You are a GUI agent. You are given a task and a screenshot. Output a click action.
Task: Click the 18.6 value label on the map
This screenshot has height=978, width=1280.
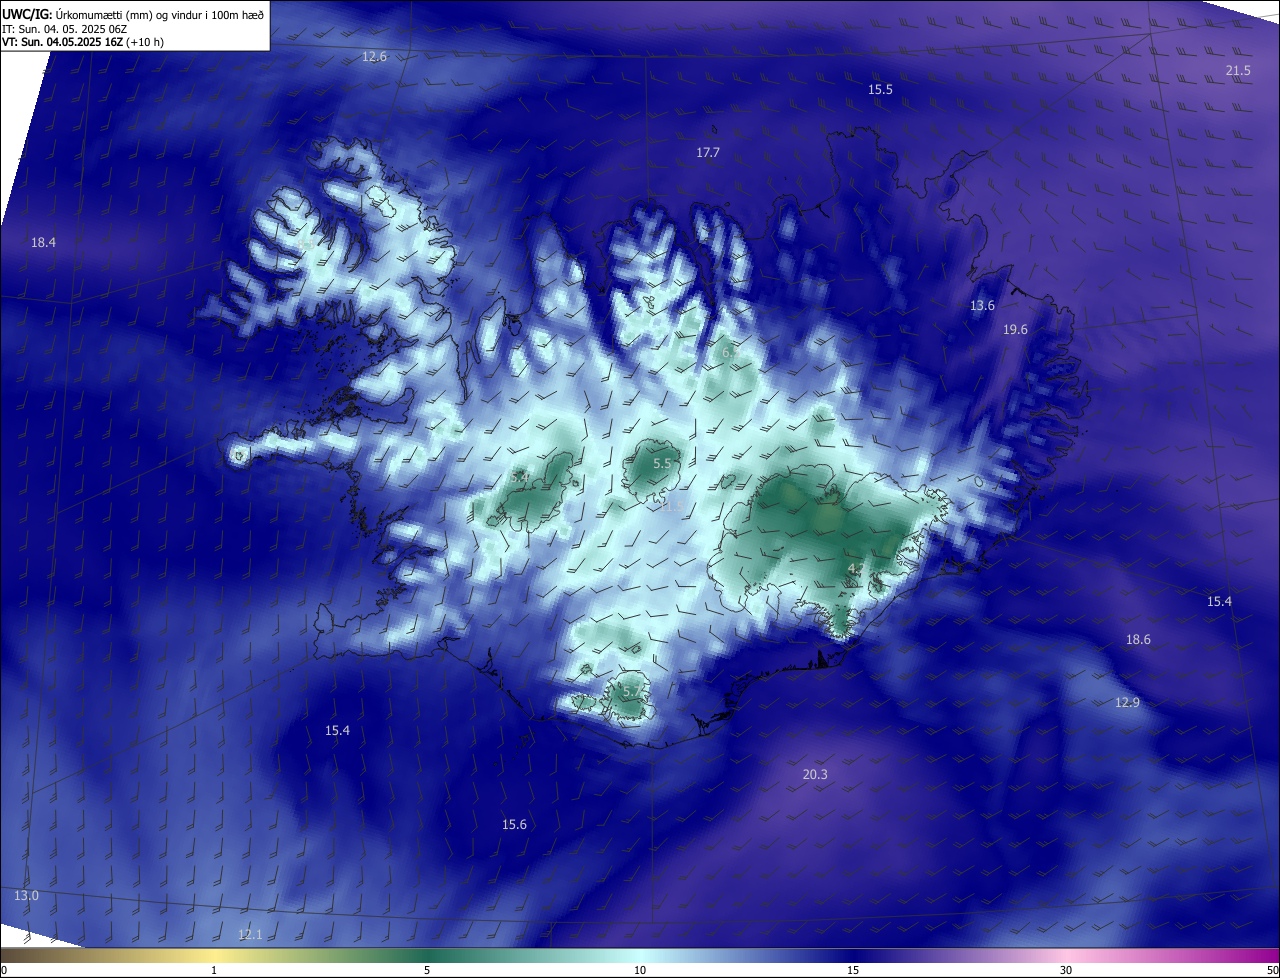pyautogui.click(x=1138, y=640)
